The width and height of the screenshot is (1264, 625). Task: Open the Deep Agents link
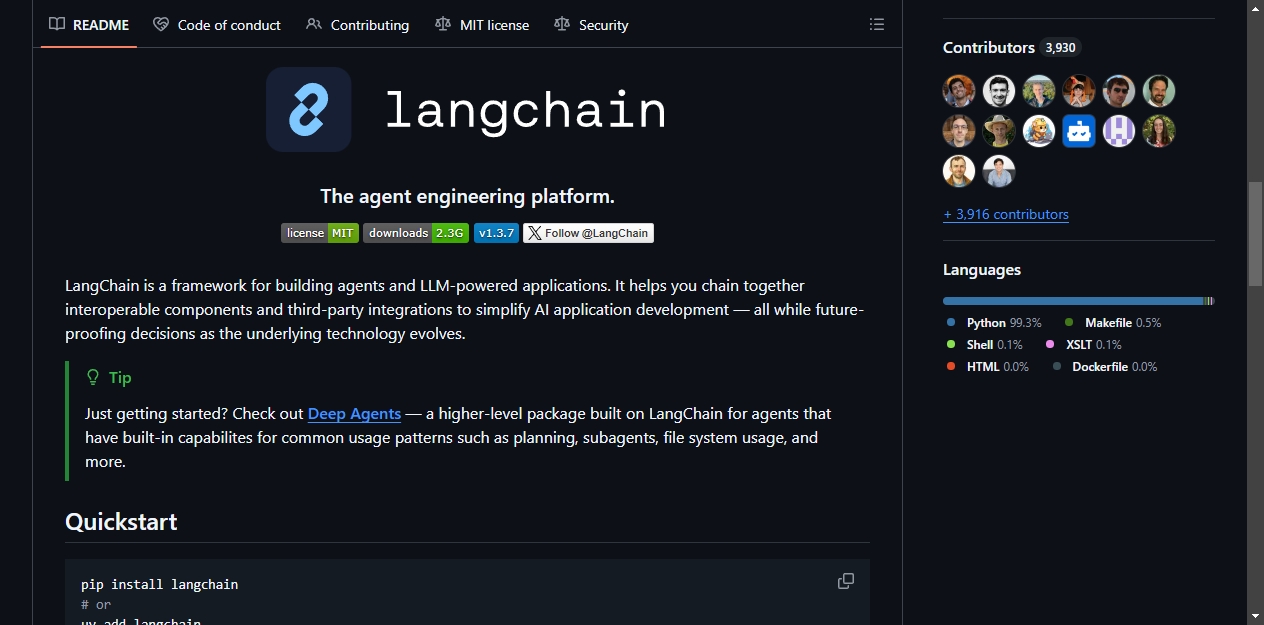click(x=354, y=413)
